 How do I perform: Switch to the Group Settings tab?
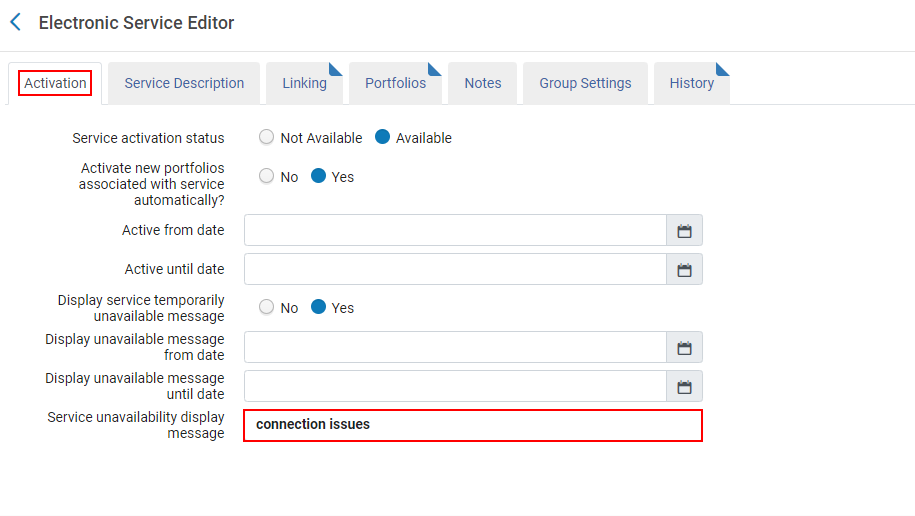[585, 83]
